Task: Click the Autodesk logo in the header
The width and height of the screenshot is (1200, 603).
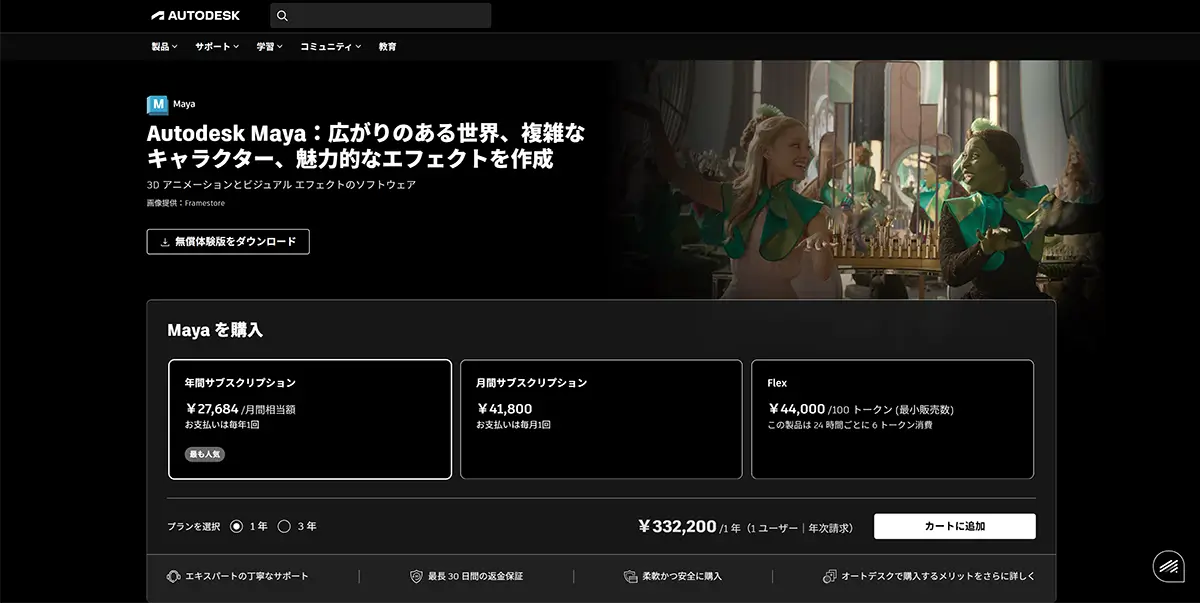Action: point(195,16)
